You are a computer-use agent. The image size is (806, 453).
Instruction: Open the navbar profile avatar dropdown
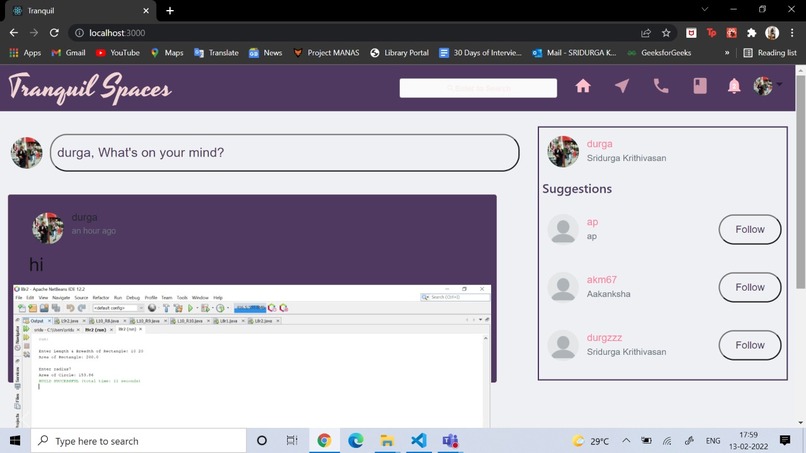click(x=767, y=86)
